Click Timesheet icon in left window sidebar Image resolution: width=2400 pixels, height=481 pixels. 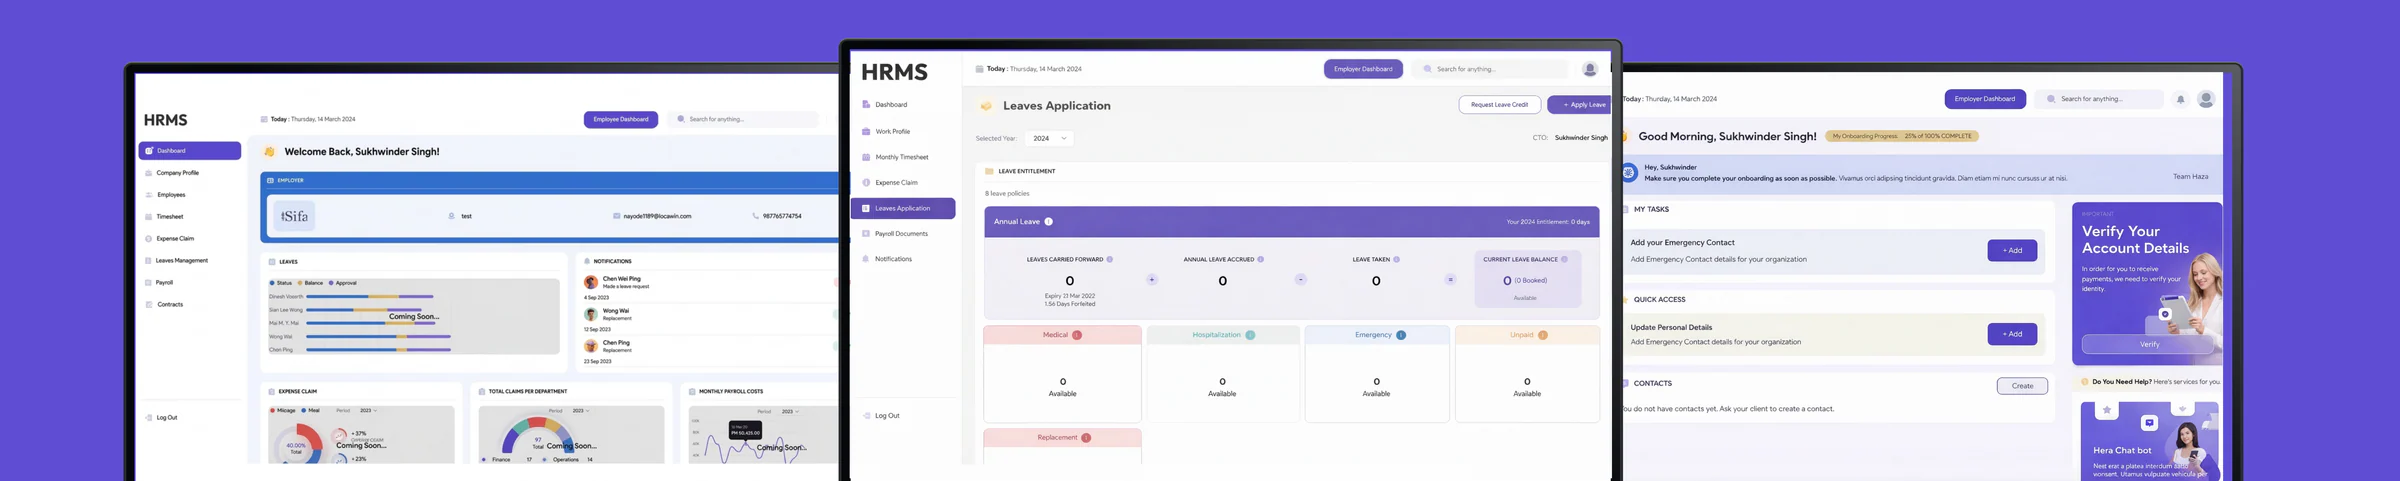149,217
